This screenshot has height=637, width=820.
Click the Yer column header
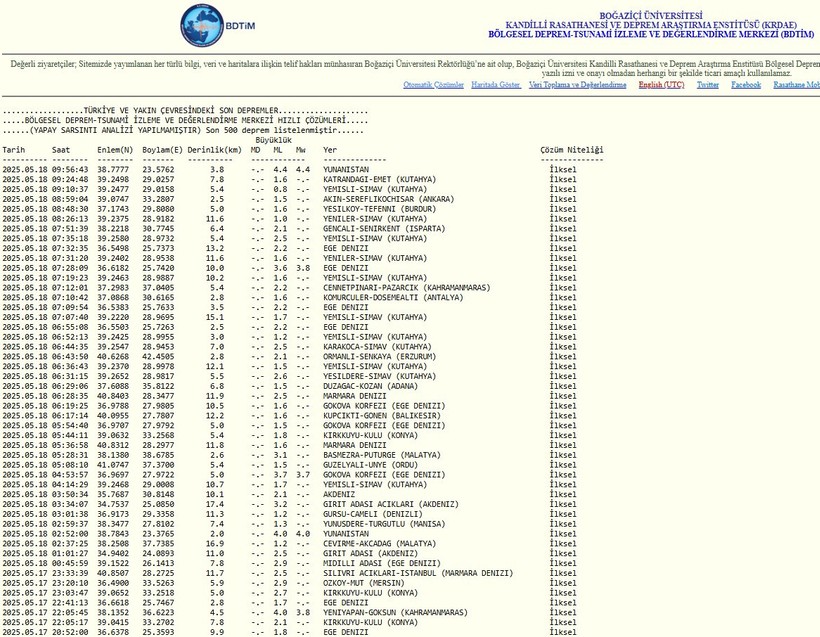tap(330, 150)
